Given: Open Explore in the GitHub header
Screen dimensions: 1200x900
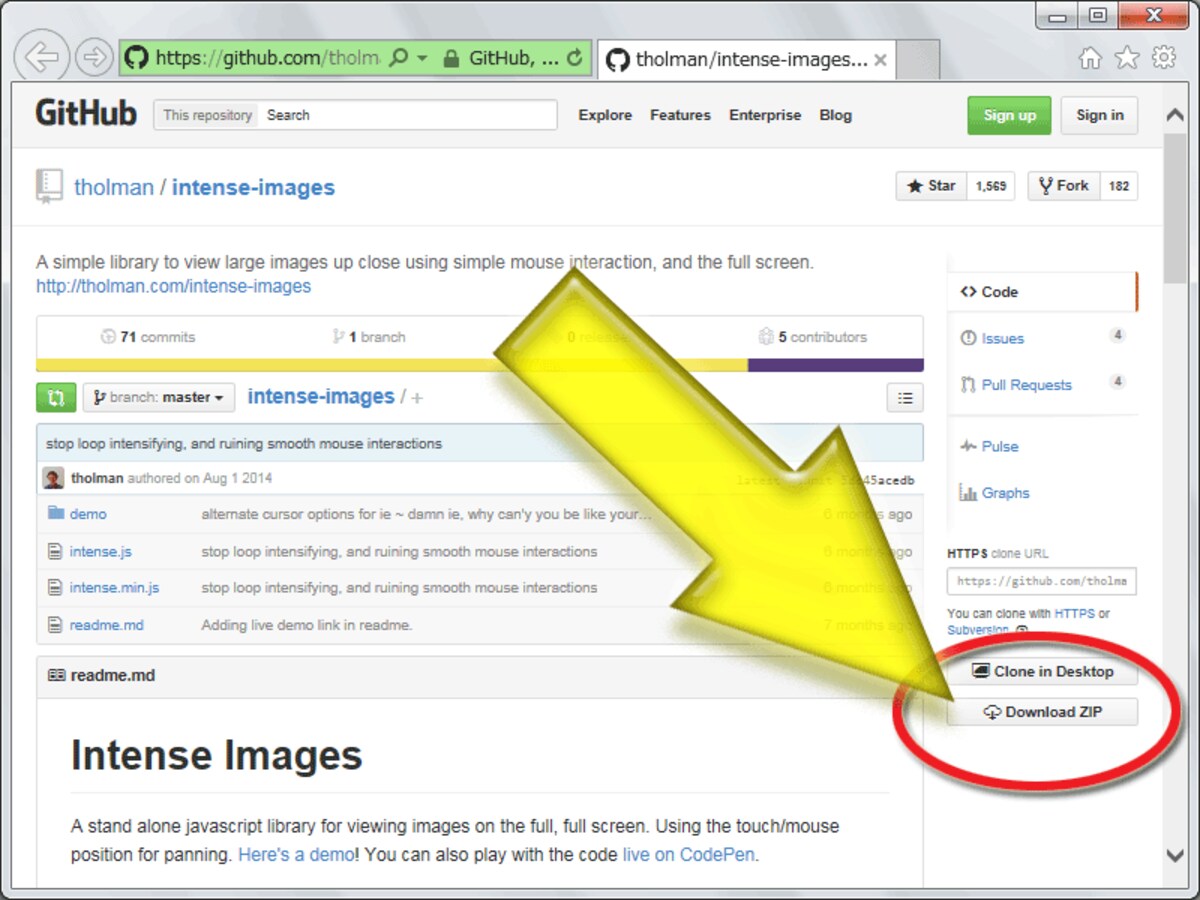Looking at the screenshot, I should (605, 115).
